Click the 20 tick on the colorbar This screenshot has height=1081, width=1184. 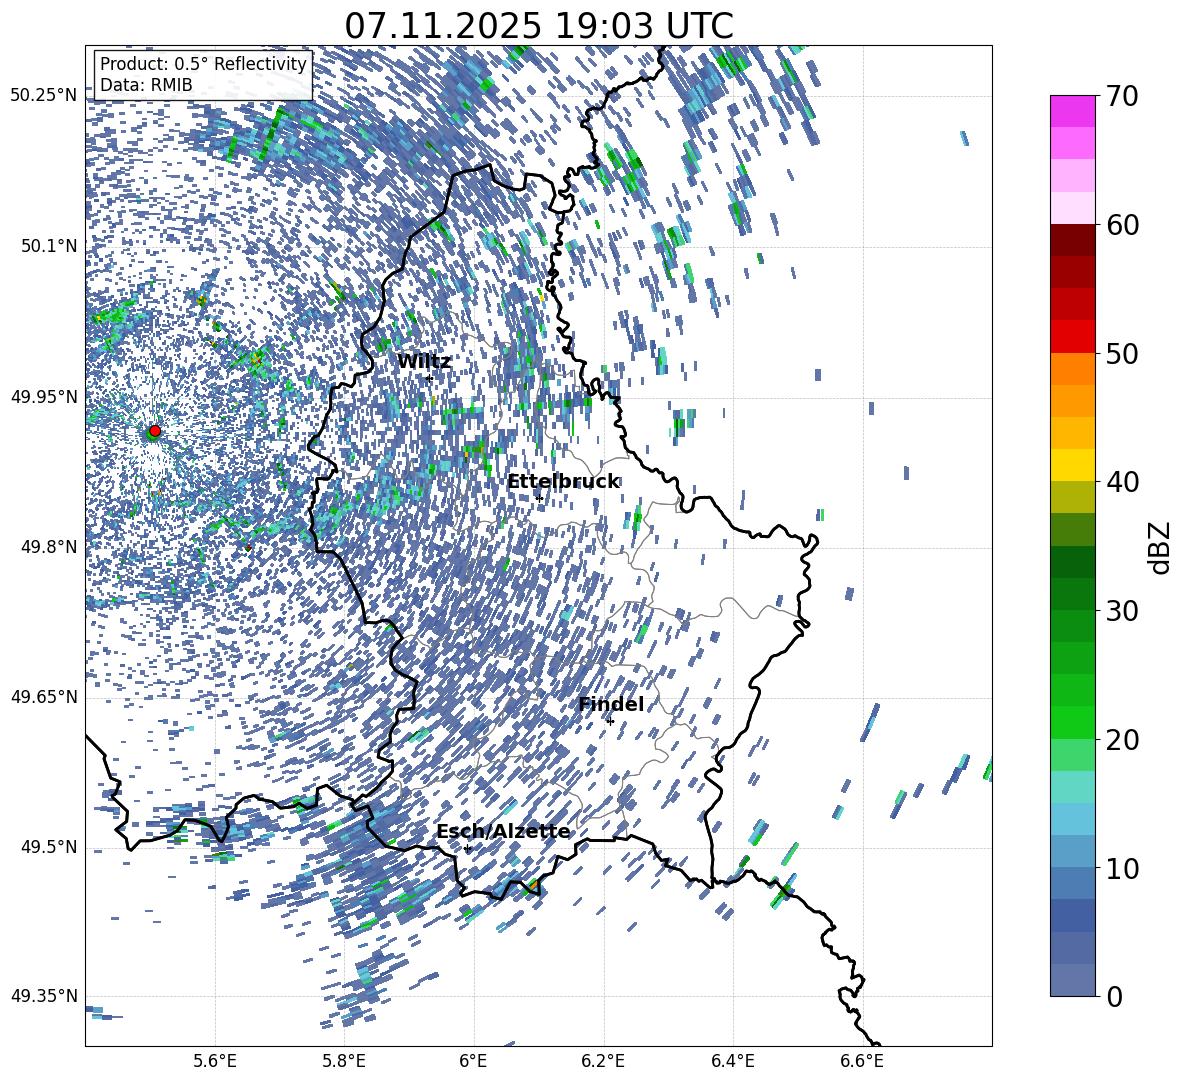[x=1123, y=740]
